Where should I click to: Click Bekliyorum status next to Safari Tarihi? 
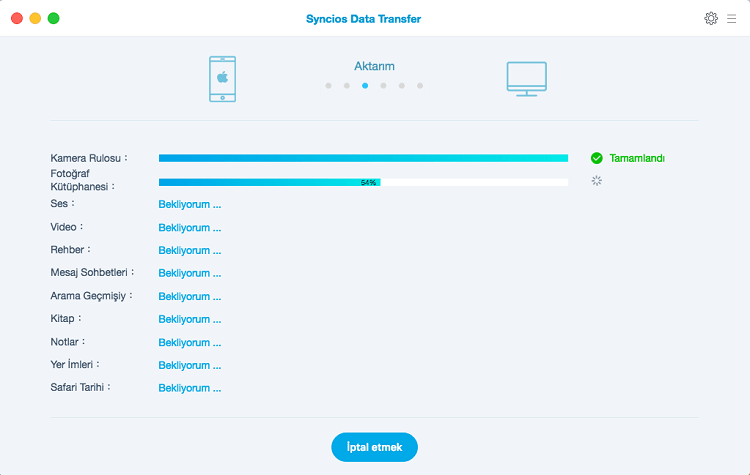click(x=190, y=388)
